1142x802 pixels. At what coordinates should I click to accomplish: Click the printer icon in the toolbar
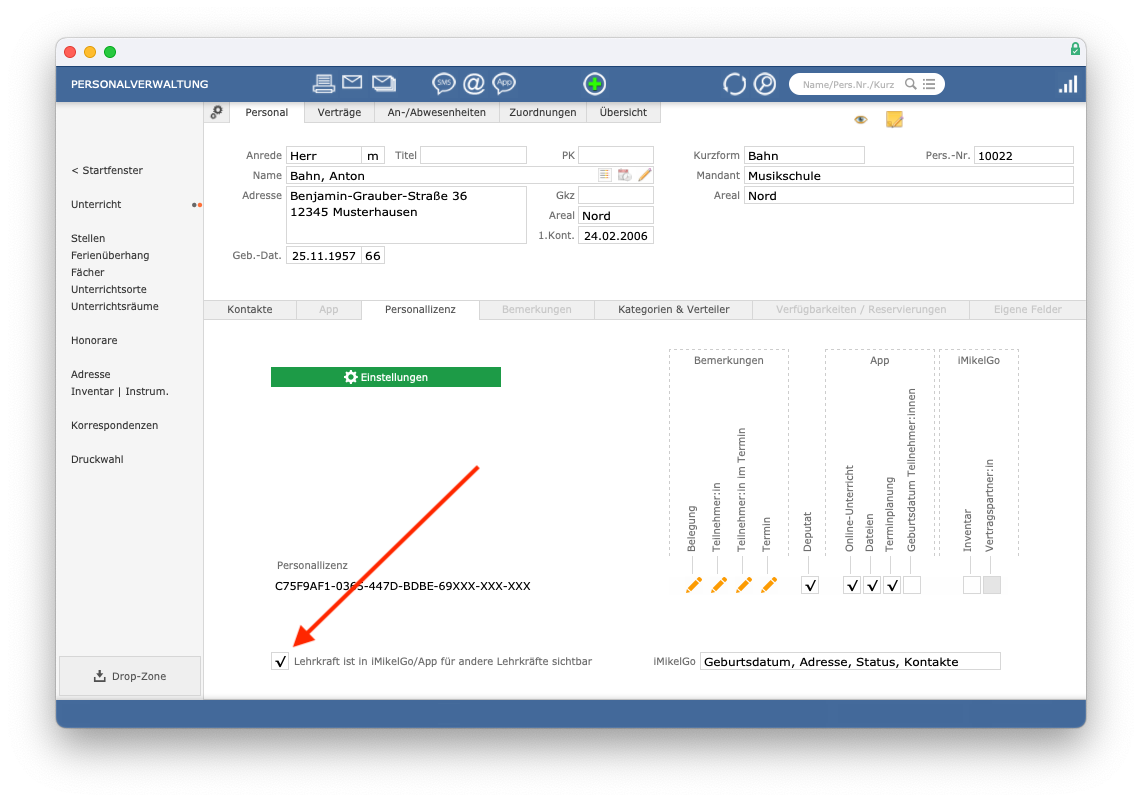(x=324, y=84)
